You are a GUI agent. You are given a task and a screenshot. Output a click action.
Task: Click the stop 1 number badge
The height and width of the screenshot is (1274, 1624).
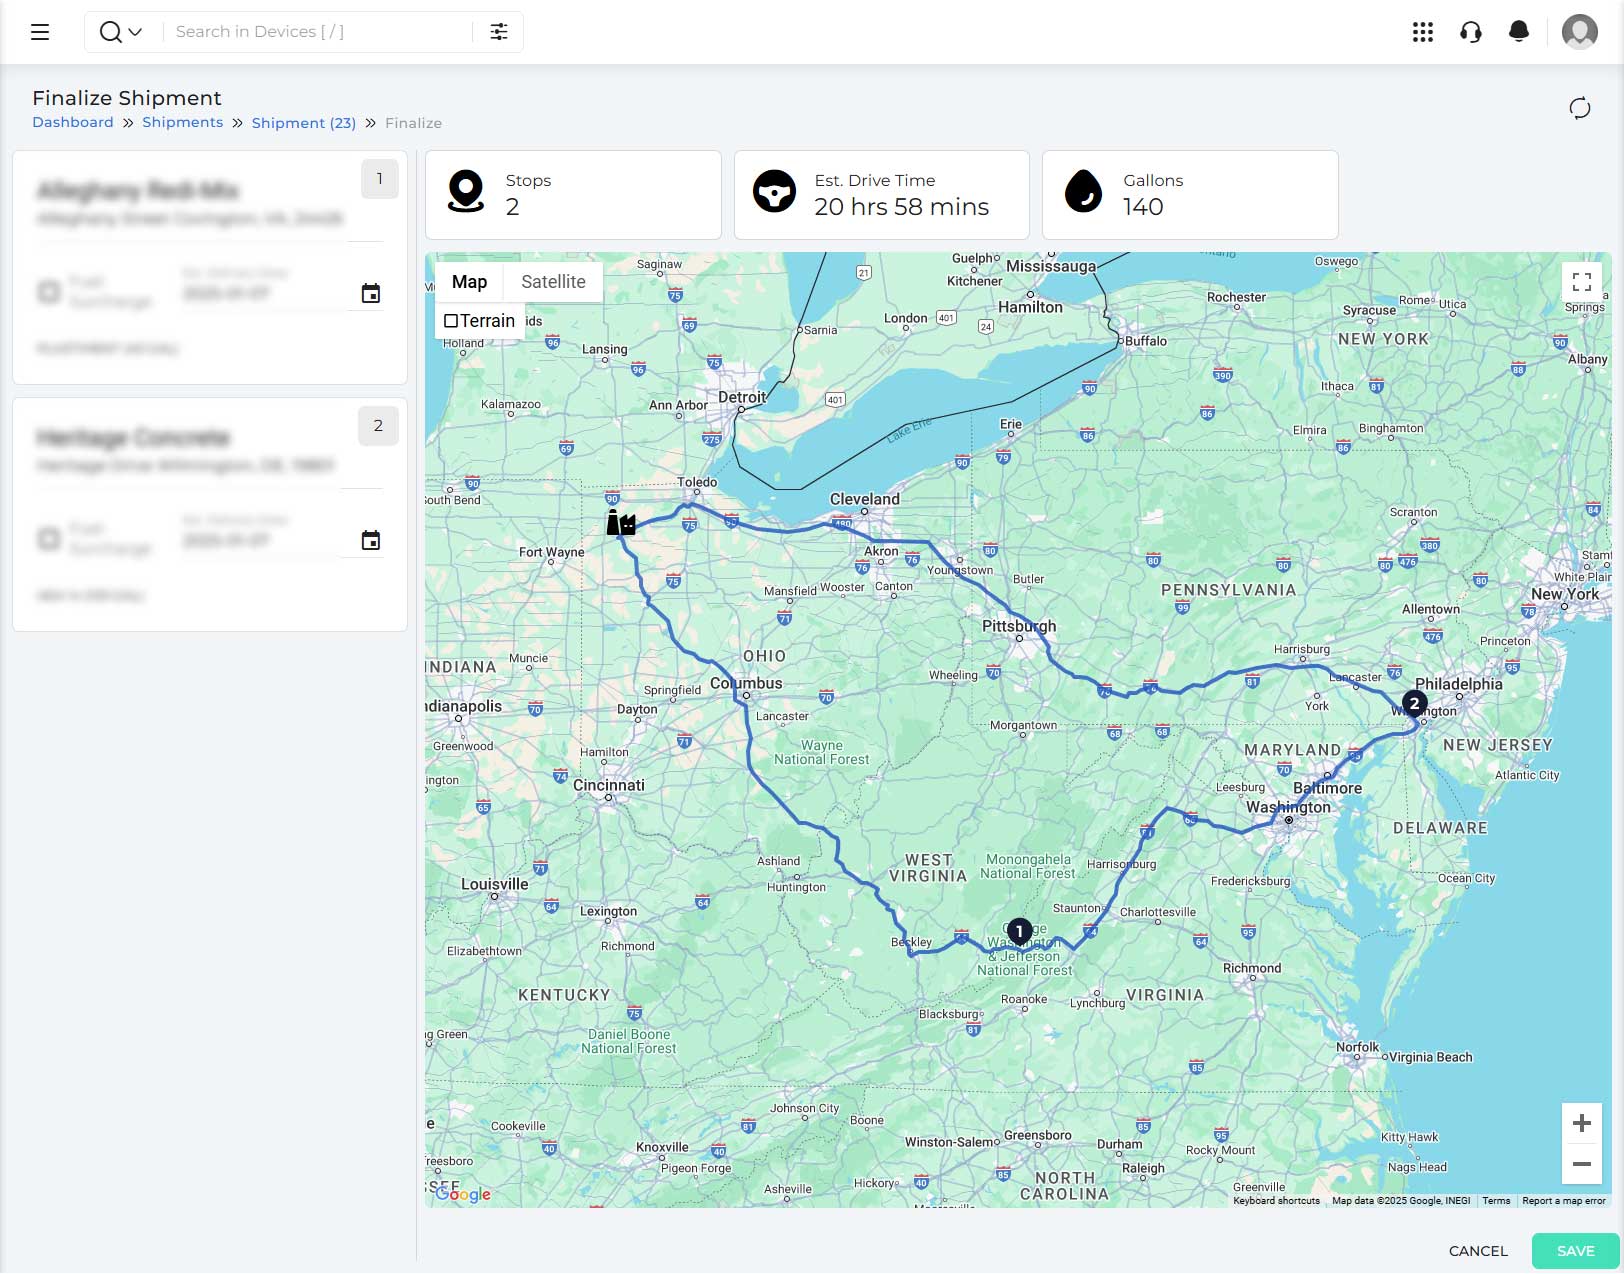pyautogui.click(x=379, y=179)
